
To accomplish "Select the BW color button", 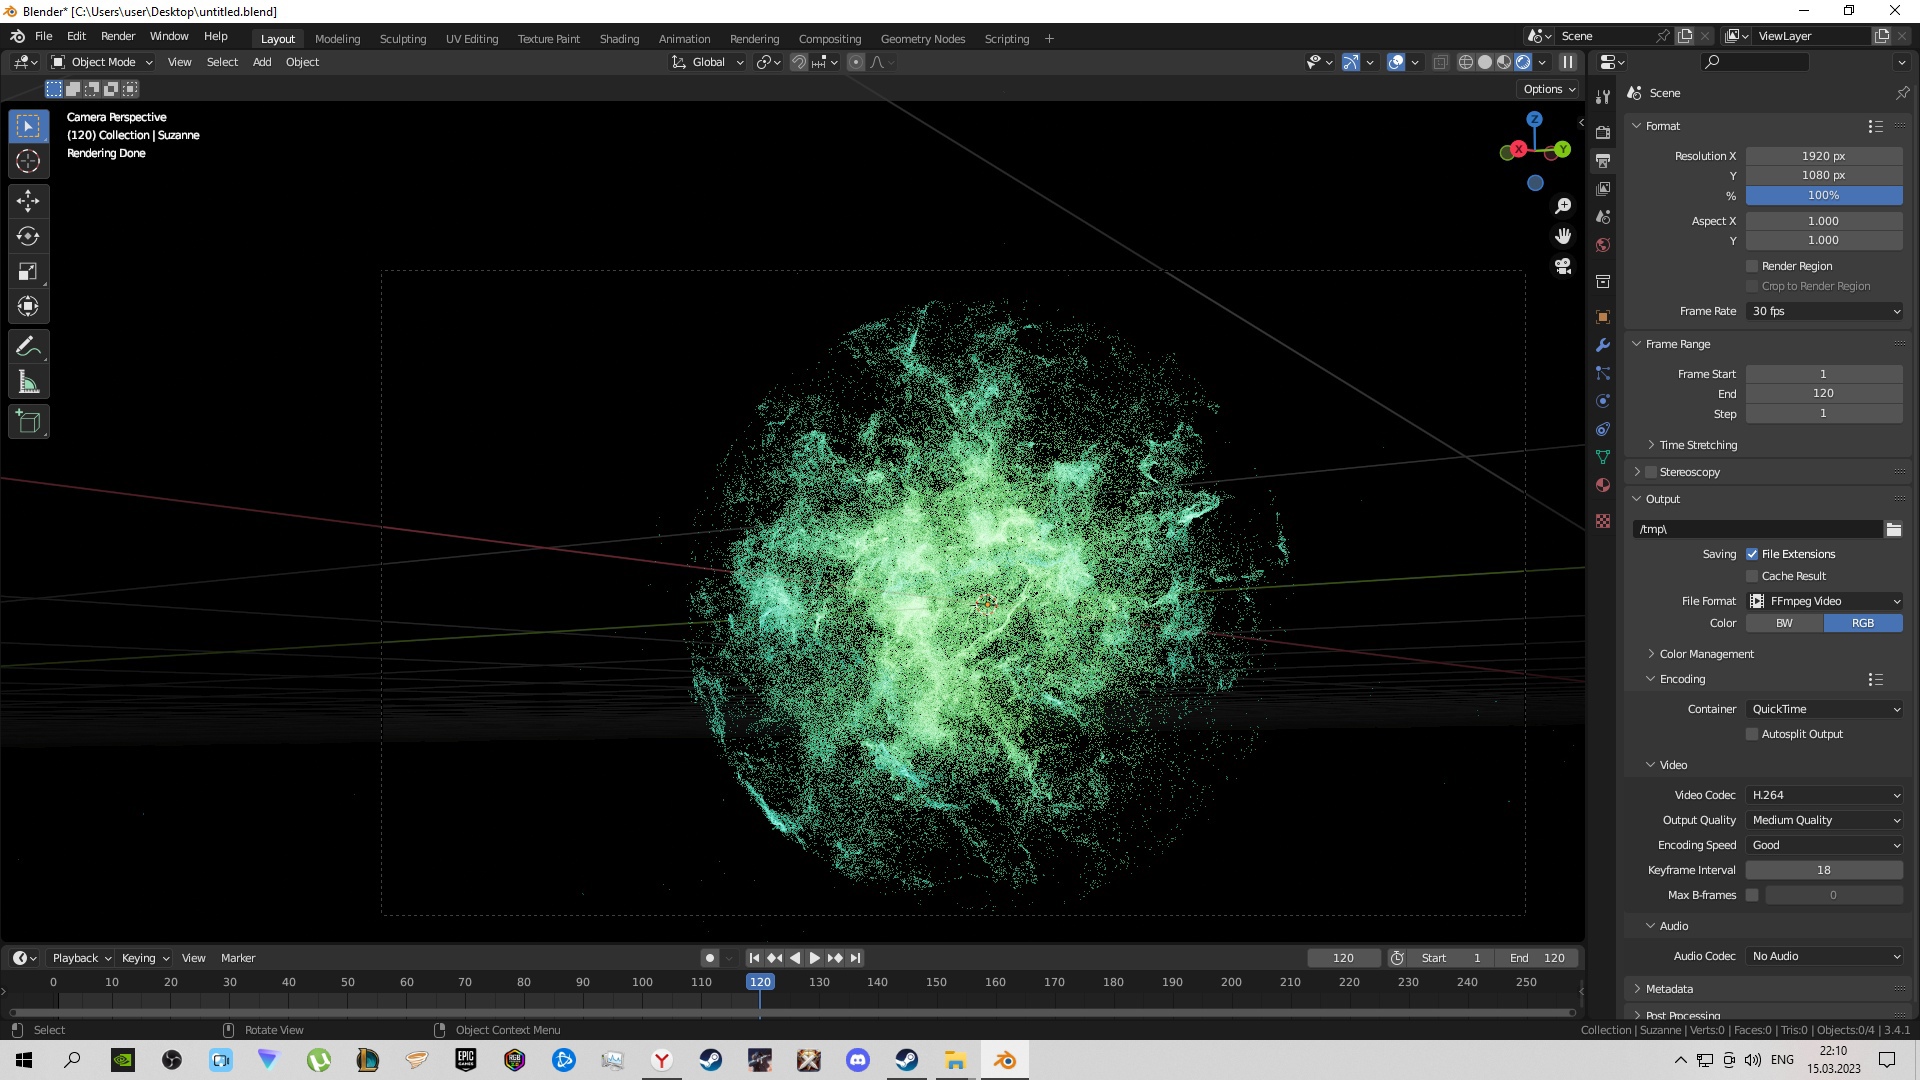I will tap(1784, 623).
